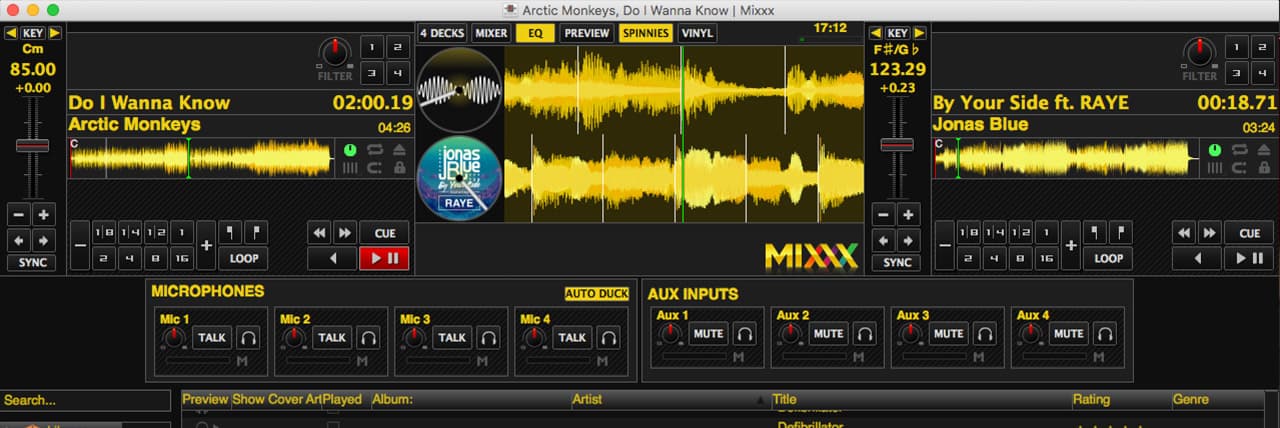
Task: Raise the right deck key with right arrow
Action: tap(919, 33)
